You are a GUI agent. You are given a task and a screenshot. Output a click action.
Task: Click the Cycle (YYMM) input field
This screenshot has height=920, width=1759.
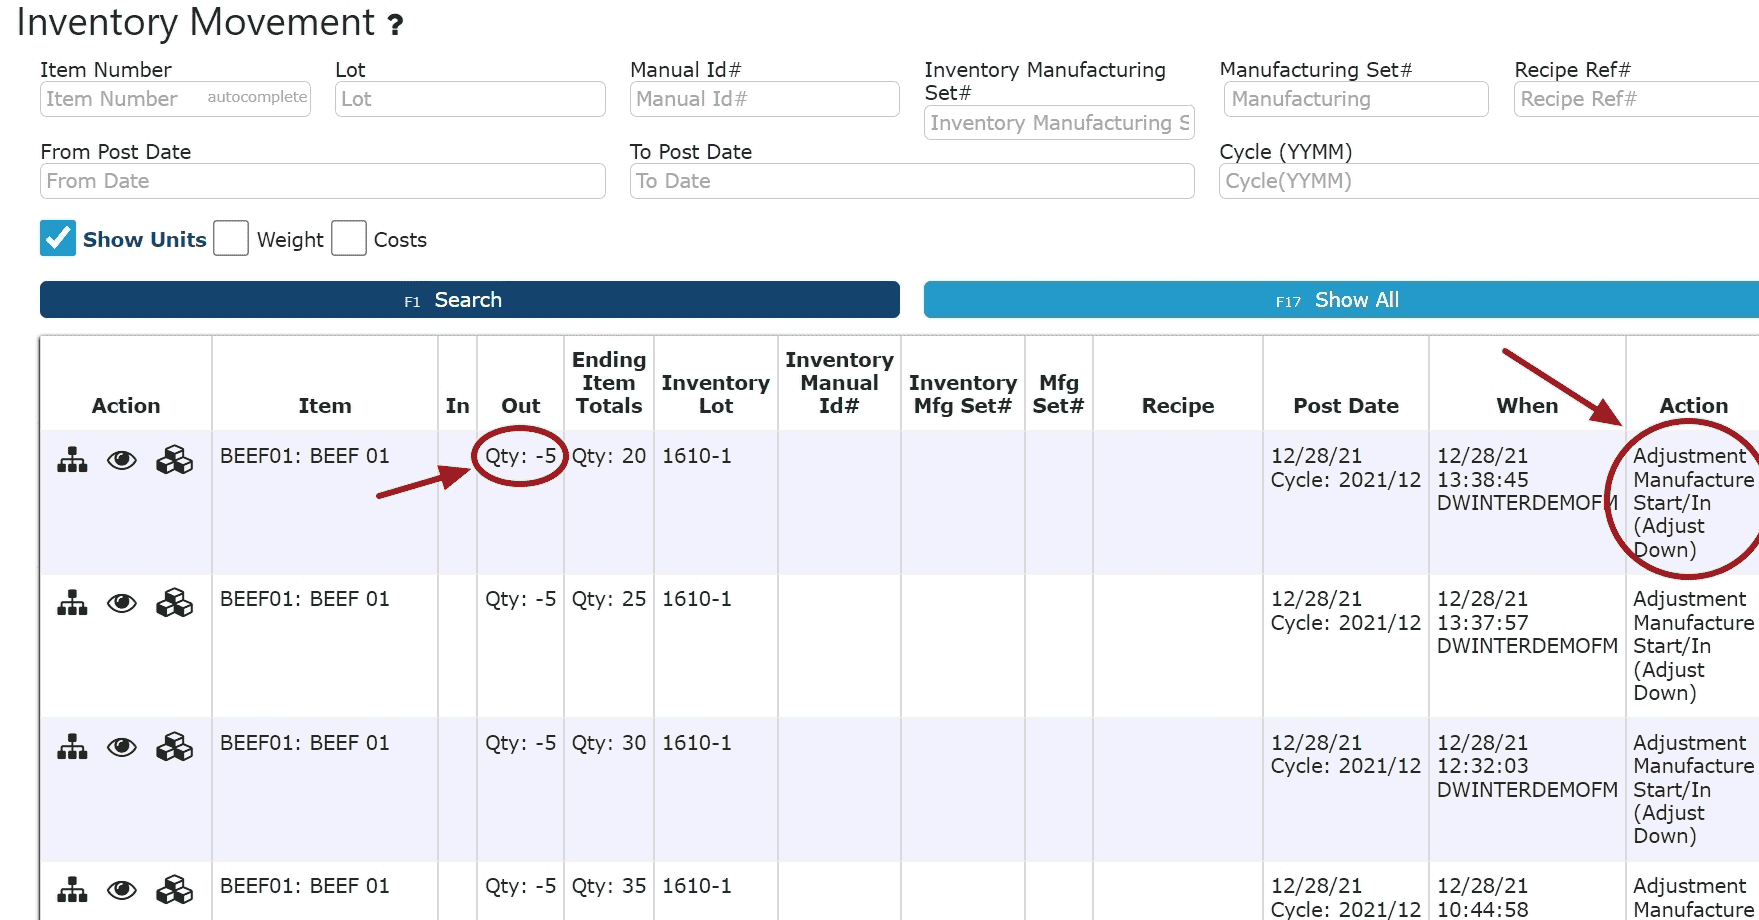click(x=1489, y=181)
